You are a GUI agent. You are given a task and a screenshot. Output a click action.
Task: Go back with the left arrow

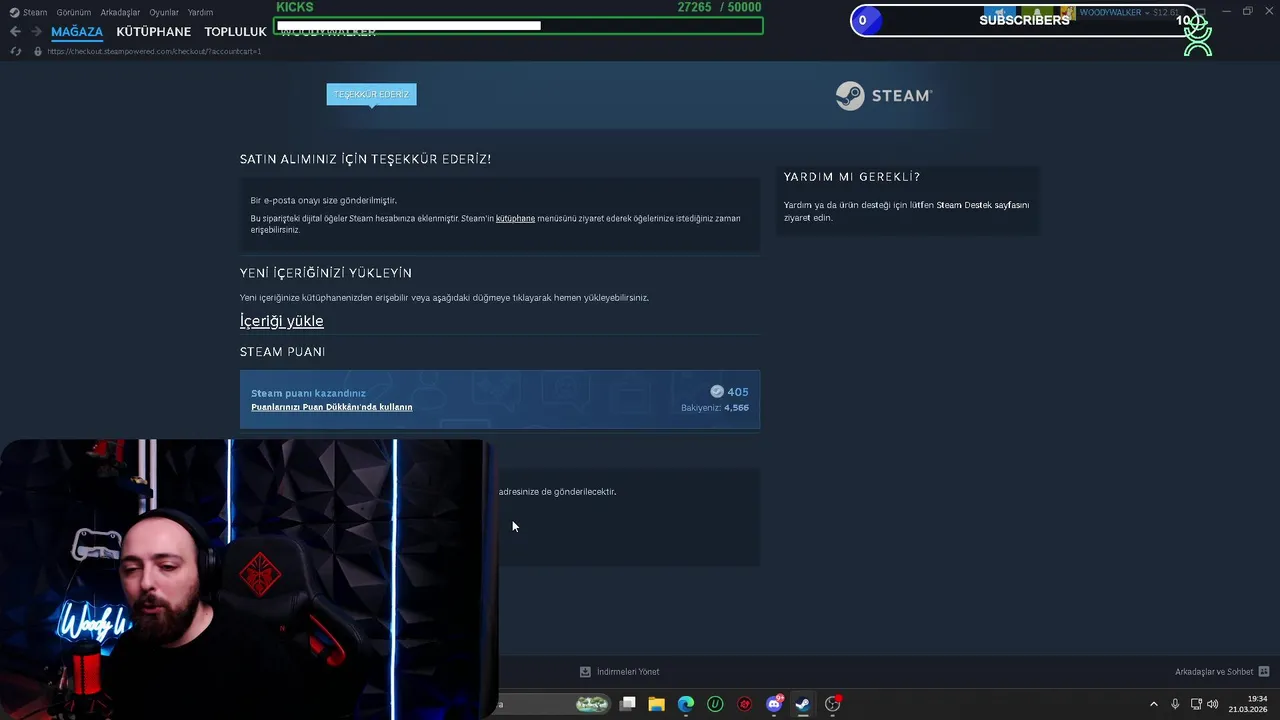pos(15,32)
